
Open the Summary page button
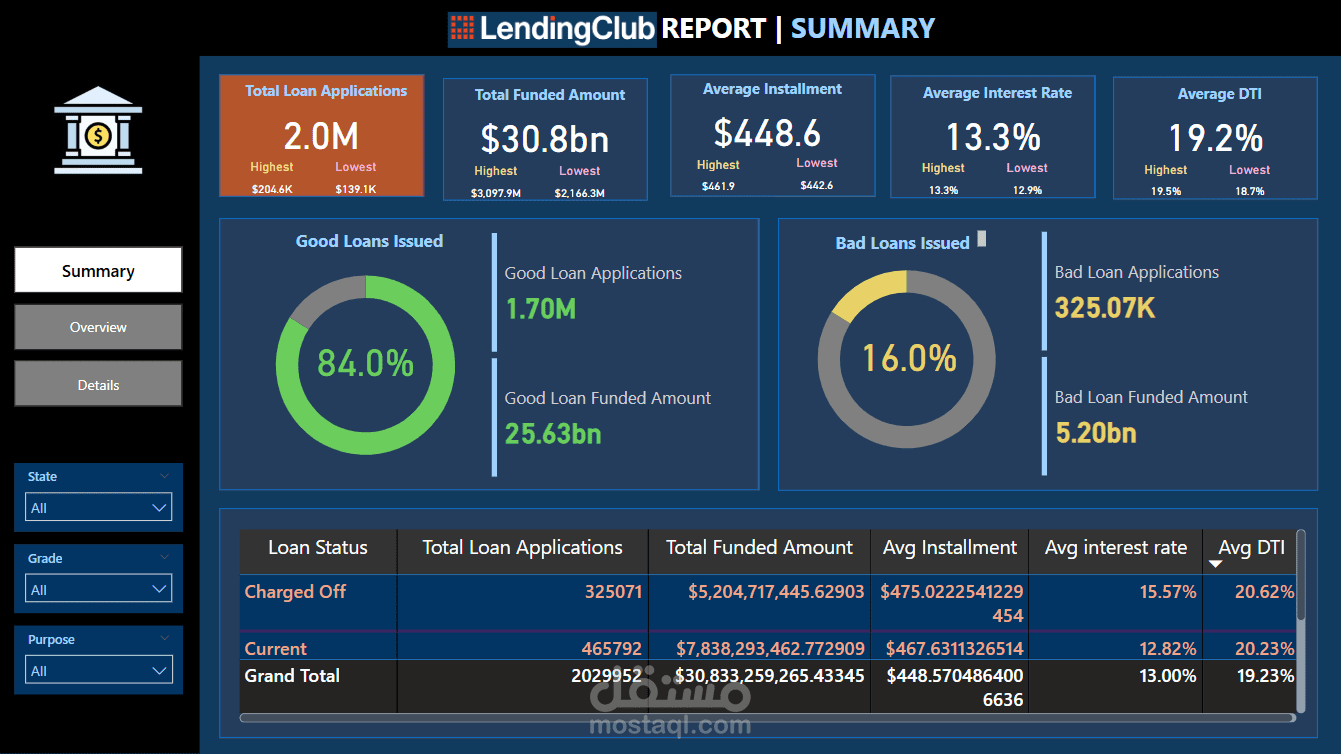point(98,270)
